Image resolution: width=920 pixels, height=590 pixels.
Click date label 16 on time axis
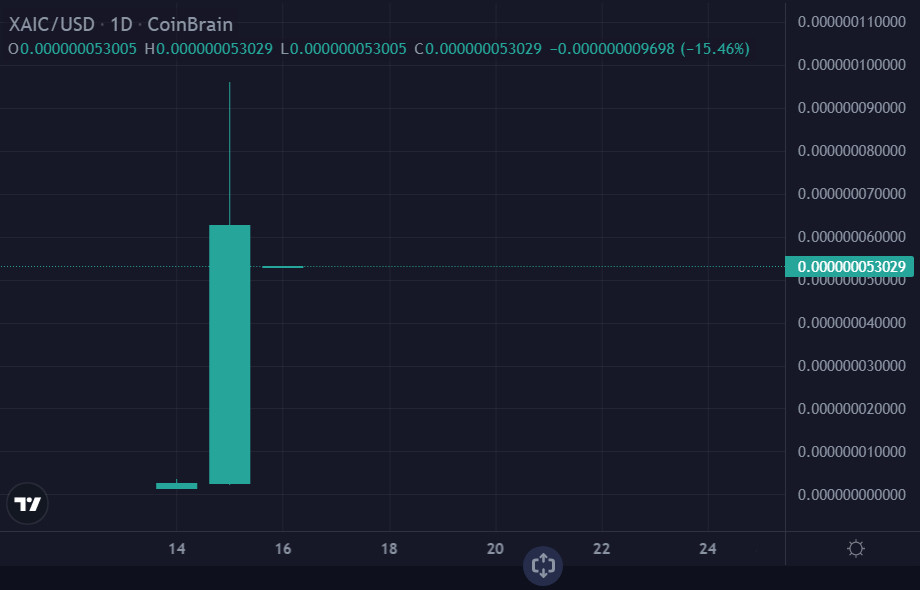(283, 549)
